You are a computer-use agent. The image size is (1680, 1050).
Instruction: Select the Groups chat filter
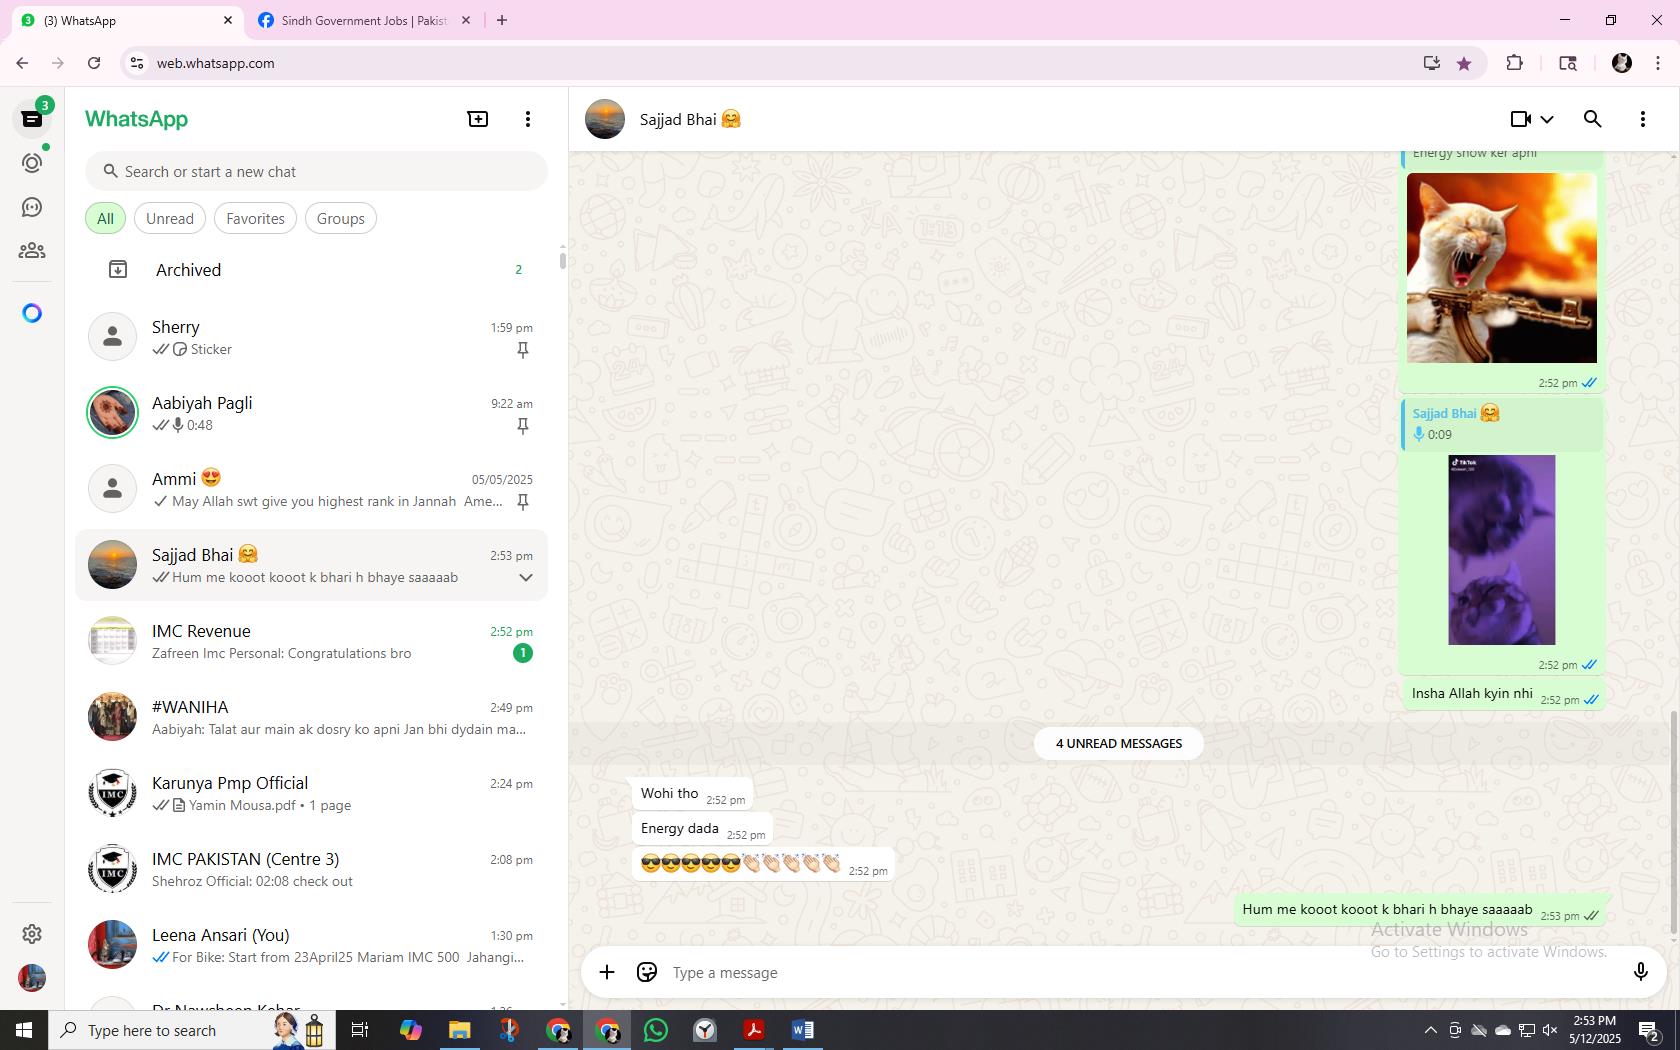click(341, 219)
